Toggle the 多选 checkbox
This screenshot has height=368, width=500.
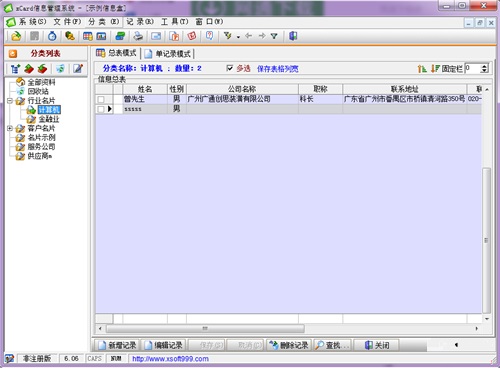pyautogui.click(x=229, y=68)
